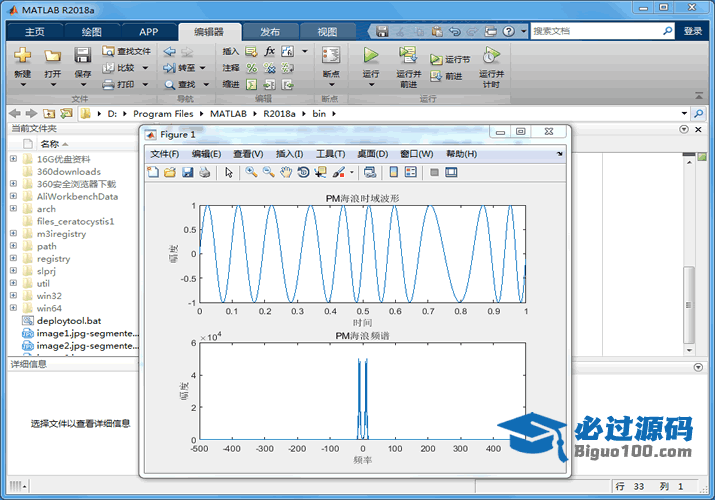
Task: Click Run Section (运行节) button
Action: point(450,59)
